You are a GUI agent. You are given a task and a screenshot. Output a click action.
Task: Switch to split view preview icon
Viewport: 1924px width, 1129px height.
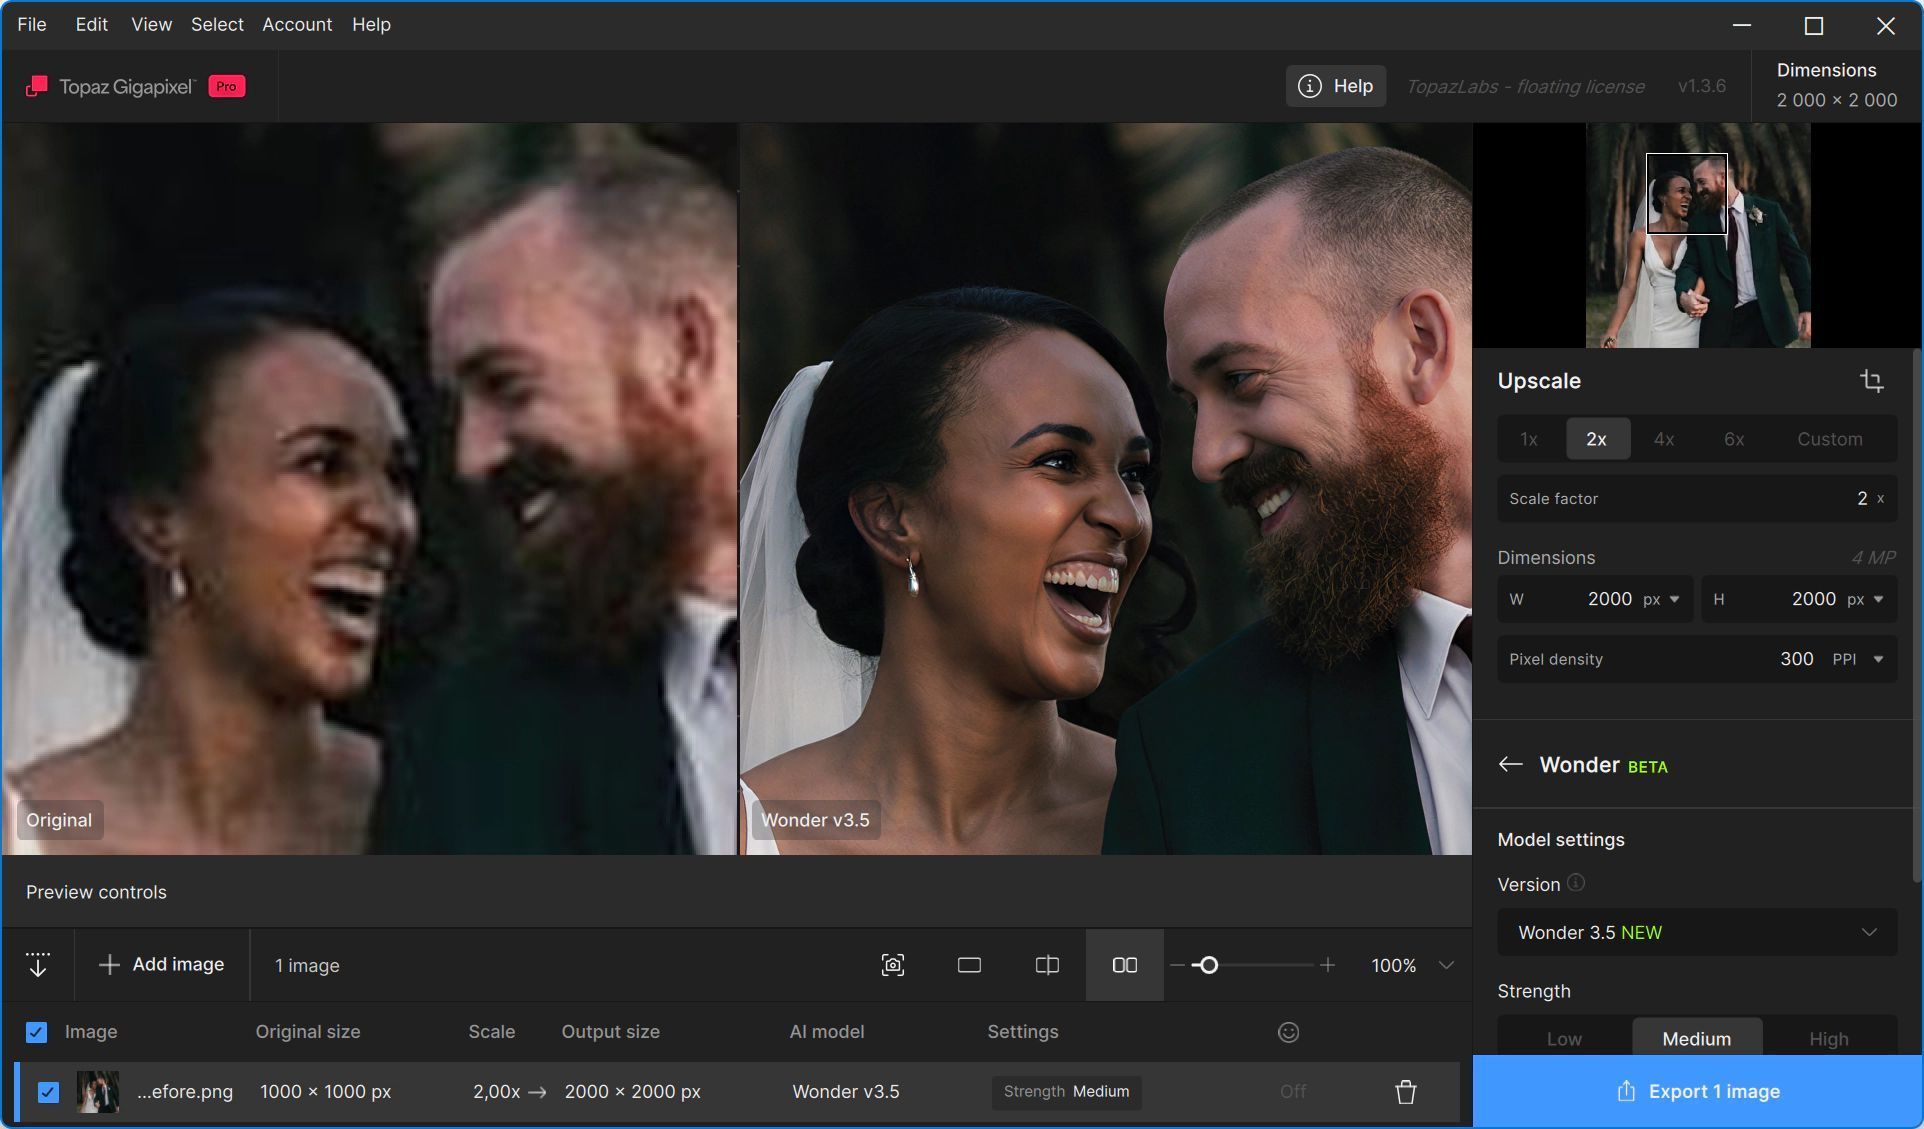(x=1047, y=965)
